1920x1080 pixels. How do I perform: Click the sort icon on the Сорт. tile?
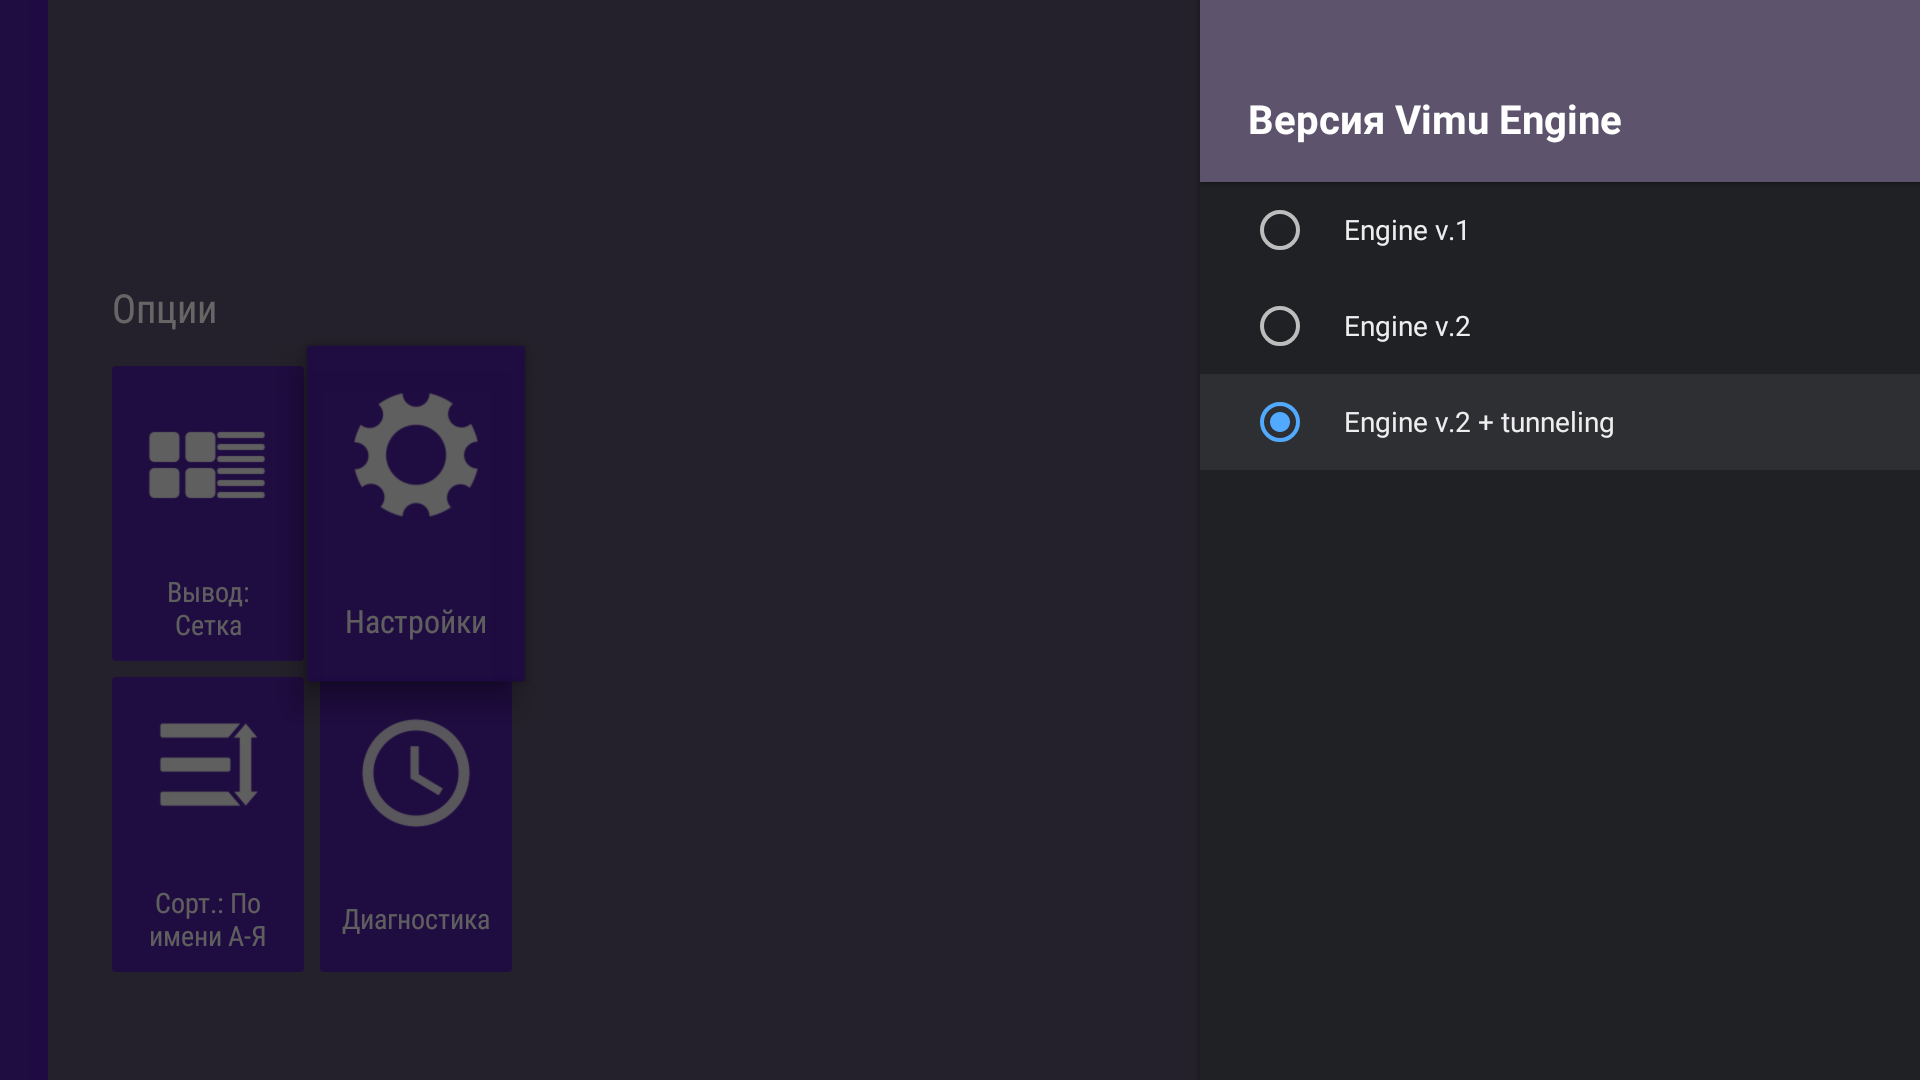208,764
